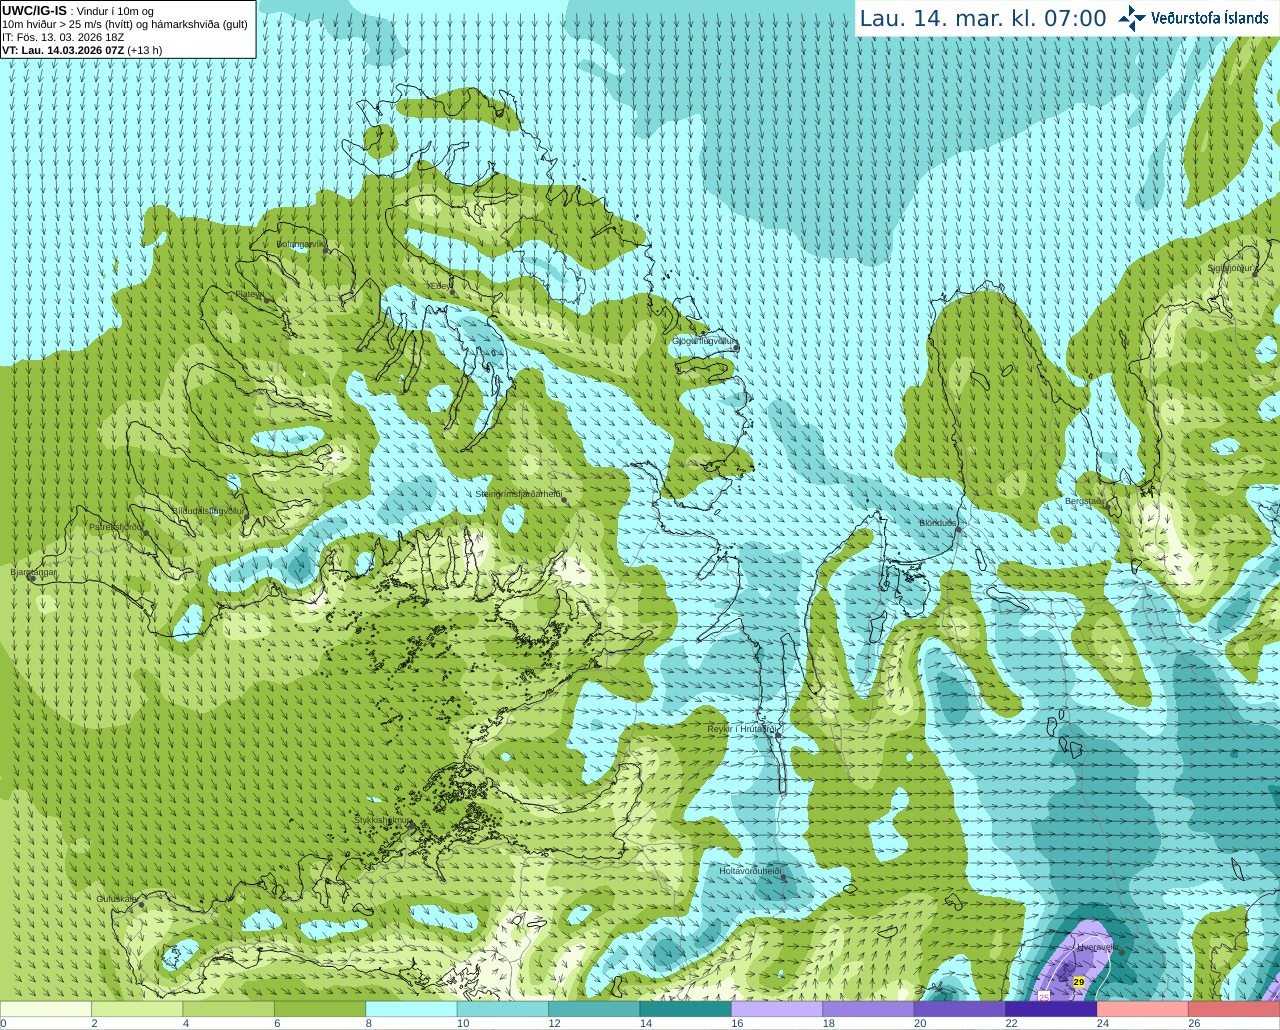Image resolution: width=1280 pixels, height=1030 pixels.
Task: Click the Holtavörðuheiði station label
Action: [750, 871]
